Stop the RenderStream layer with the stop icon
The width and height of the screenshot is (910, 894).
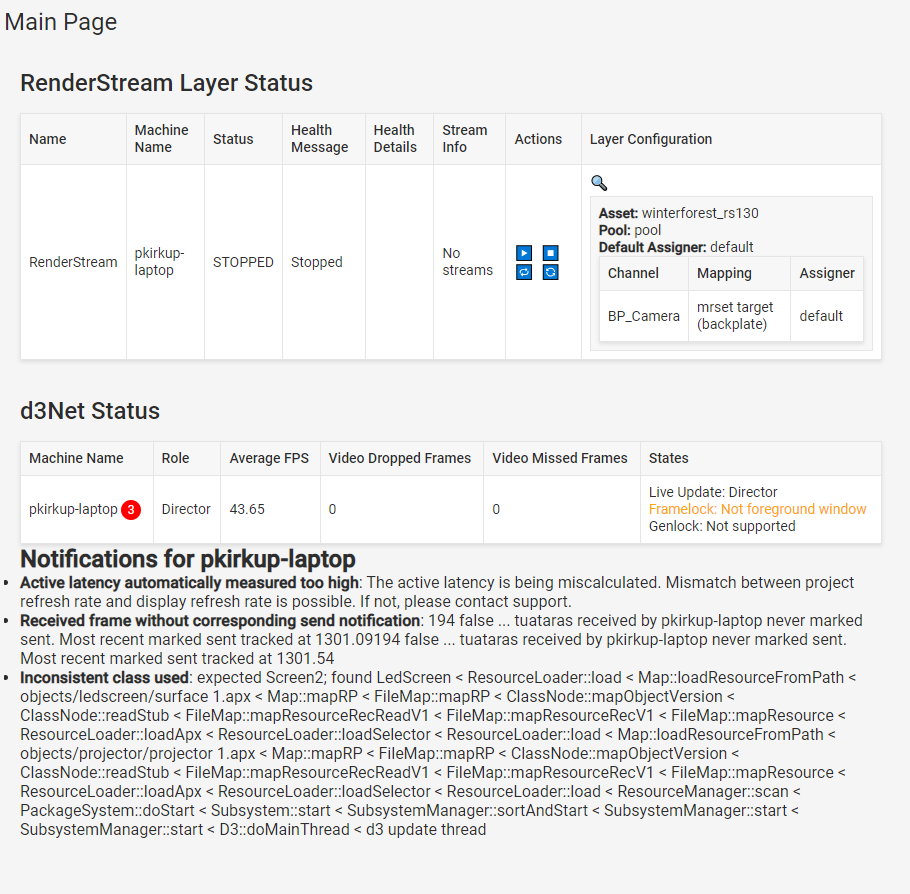coord(550,253)
